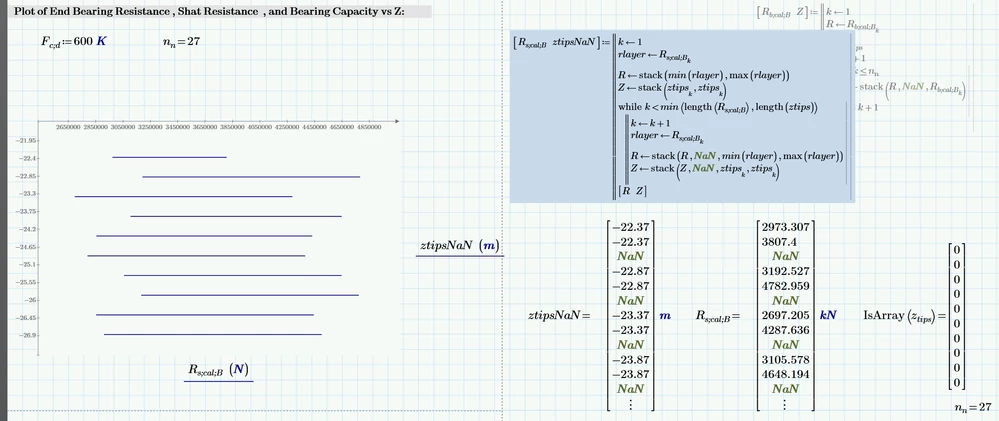
Task: Click the faded [R_b;cal;B Z] program header
Action: click(782, 11)
